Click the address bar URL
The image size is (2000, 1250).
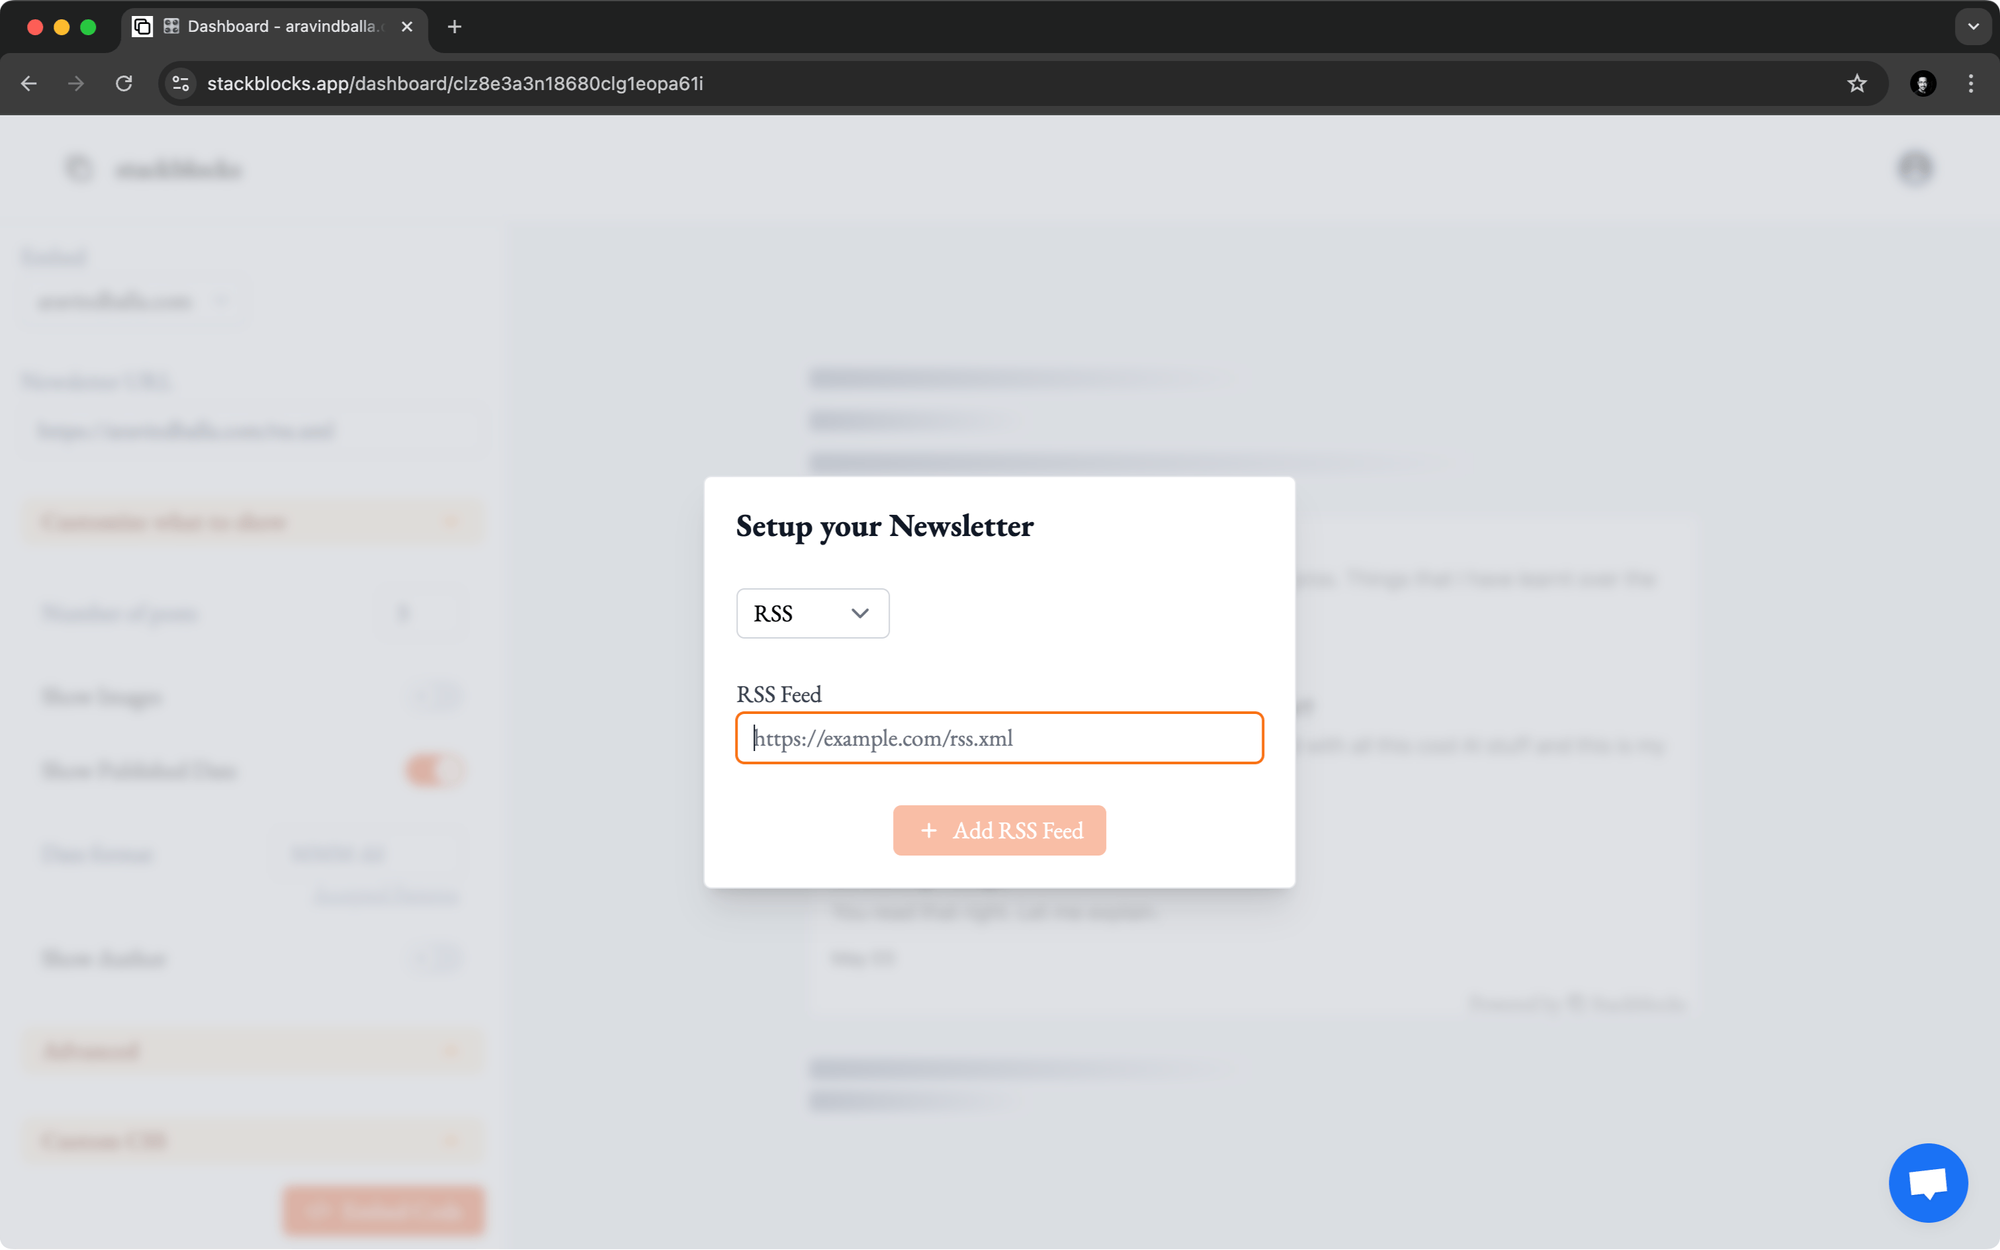click(455, 84)
